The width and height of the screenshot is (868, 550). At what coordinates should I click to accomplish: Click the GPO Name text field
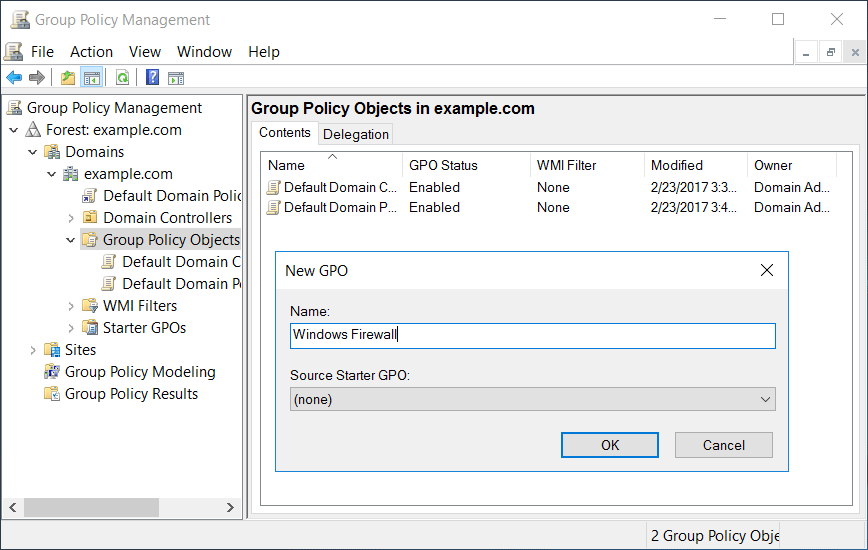(x=533, y=336)
